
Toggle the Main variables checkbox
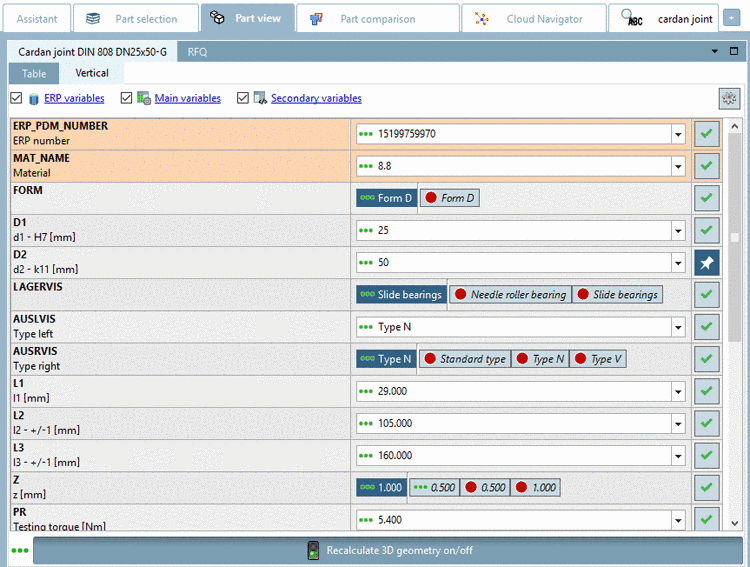pyautogui.click(x=126, y=98)
